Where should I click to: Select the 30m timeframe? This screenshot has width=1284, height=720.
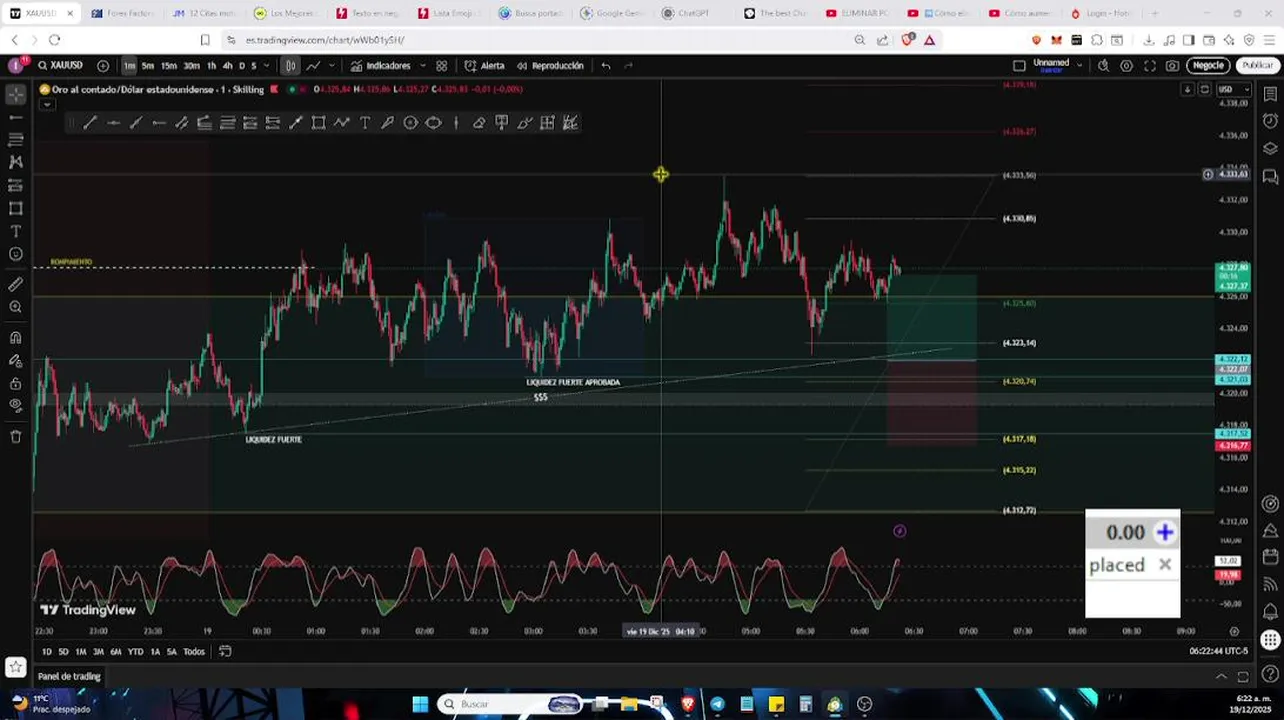(x=191, y=66)
